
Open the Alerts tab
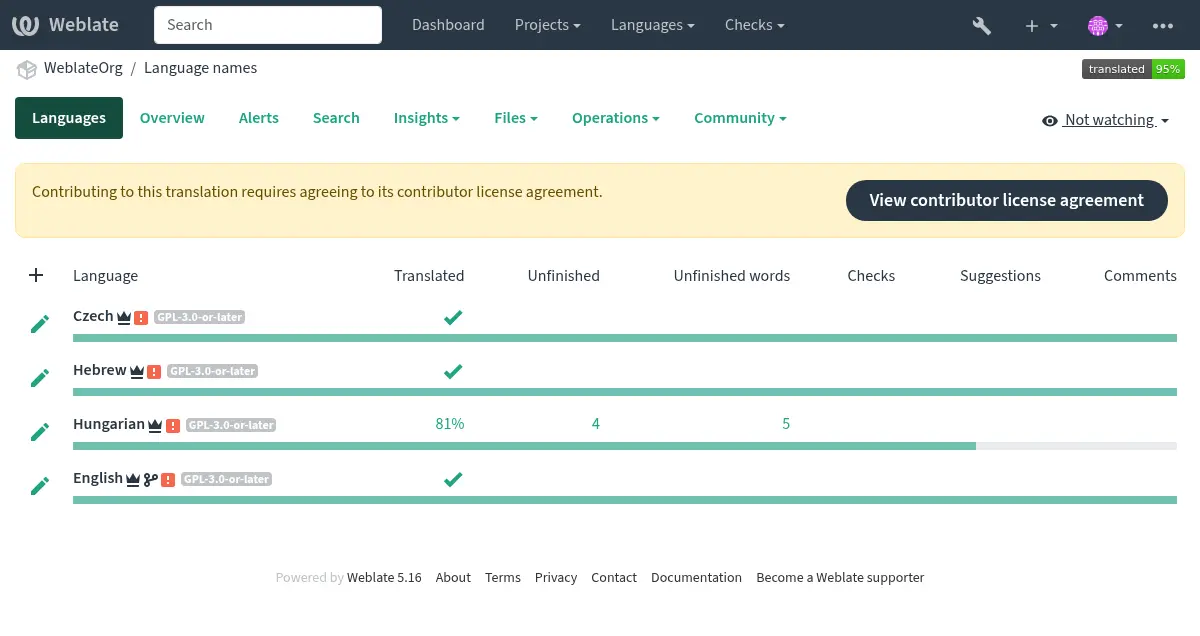point(258,118)
